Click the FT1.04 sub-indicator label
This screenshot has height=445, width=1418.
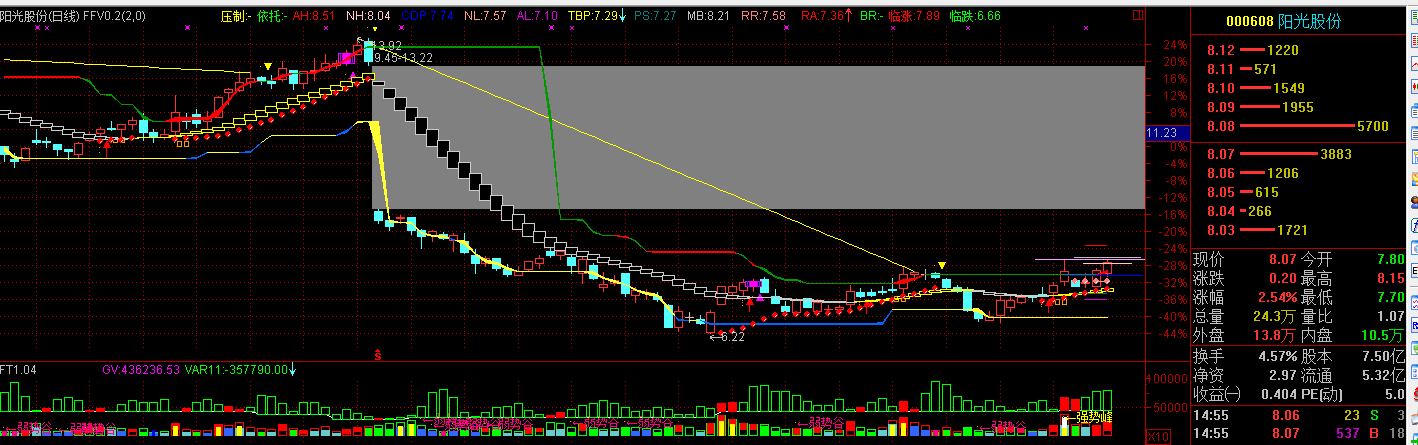pos(18,369)
